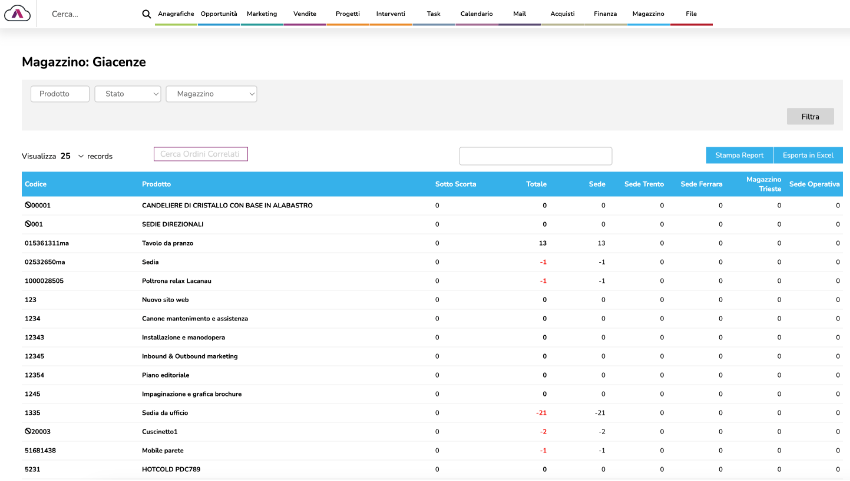
Task: Click the blocked icon beside code 001
Action: [x=28, y=224]
